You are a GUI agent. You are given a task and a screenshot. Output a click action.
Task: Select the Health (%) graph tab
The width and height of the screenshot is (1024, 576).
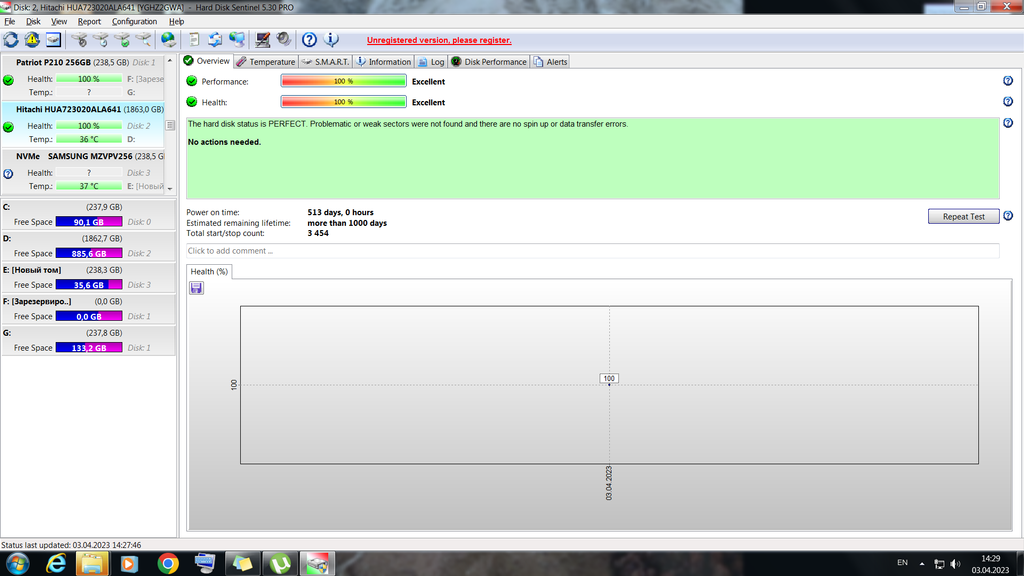click(209, 271)
